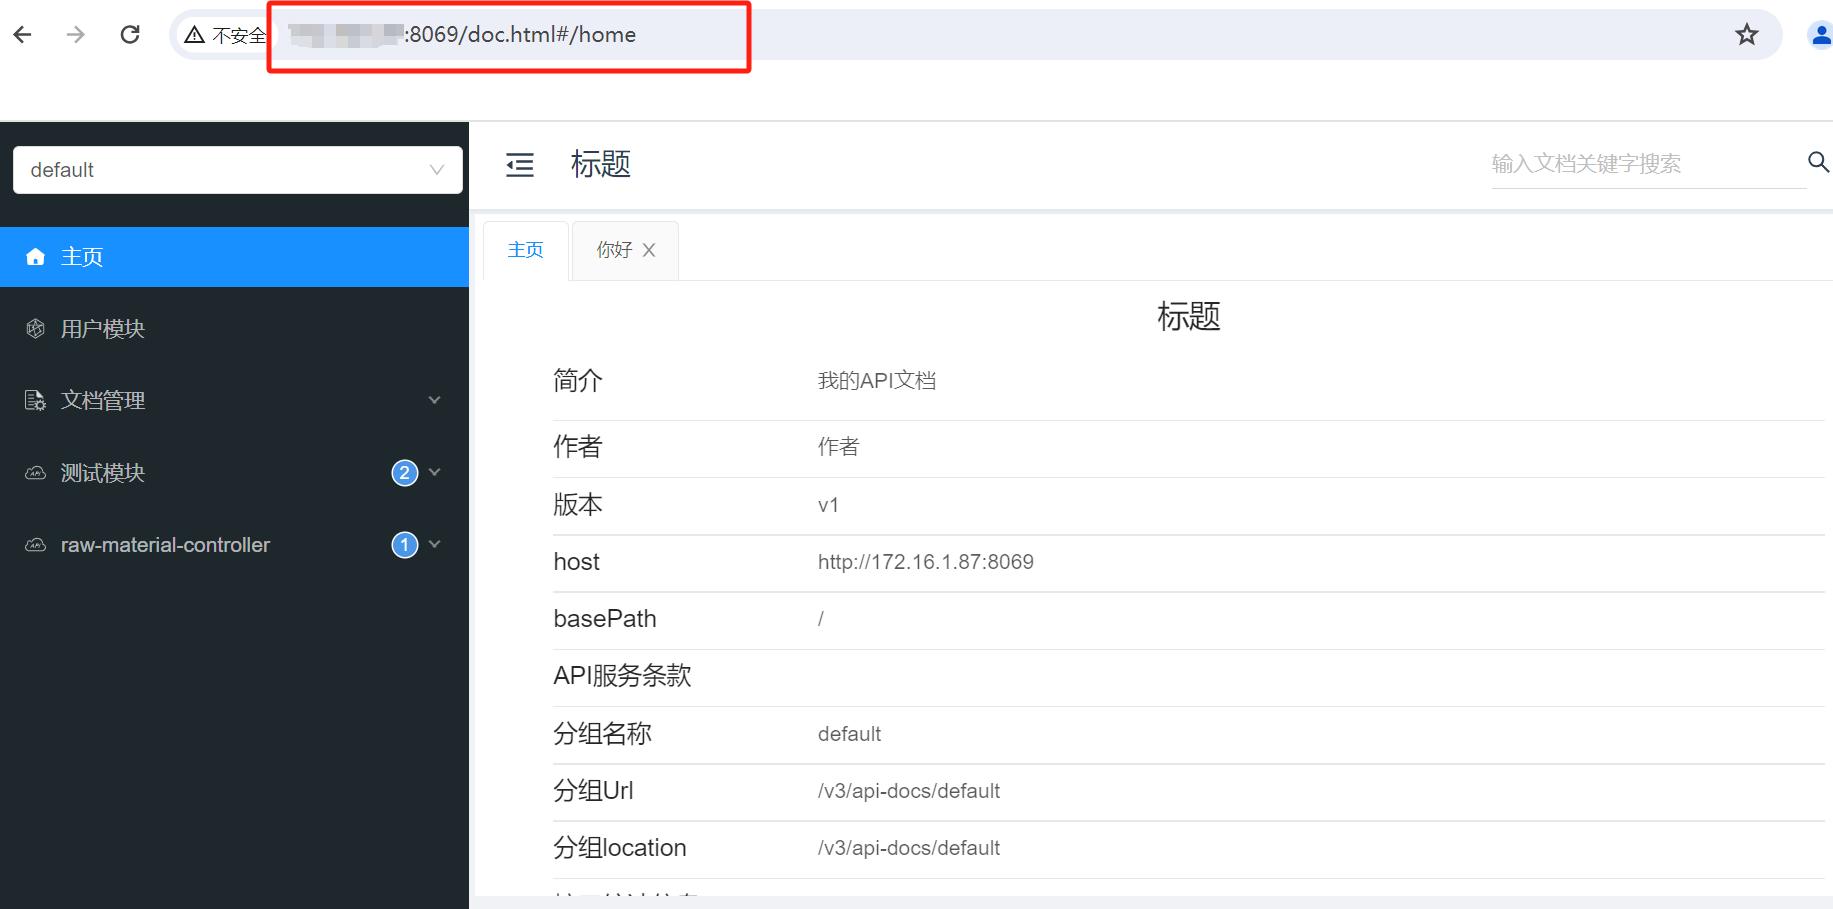Open the browser profile avatar icon
Screen dimensions: 1833x909
point(1820,35)
